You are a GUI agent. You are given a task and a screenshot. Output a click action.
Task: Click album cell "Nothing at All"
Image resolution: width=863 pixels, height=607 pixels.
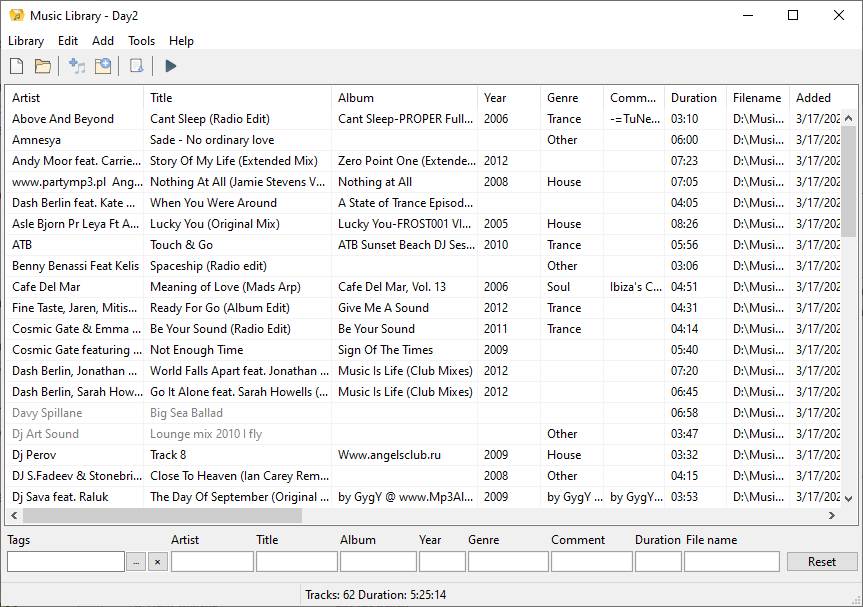375,182
